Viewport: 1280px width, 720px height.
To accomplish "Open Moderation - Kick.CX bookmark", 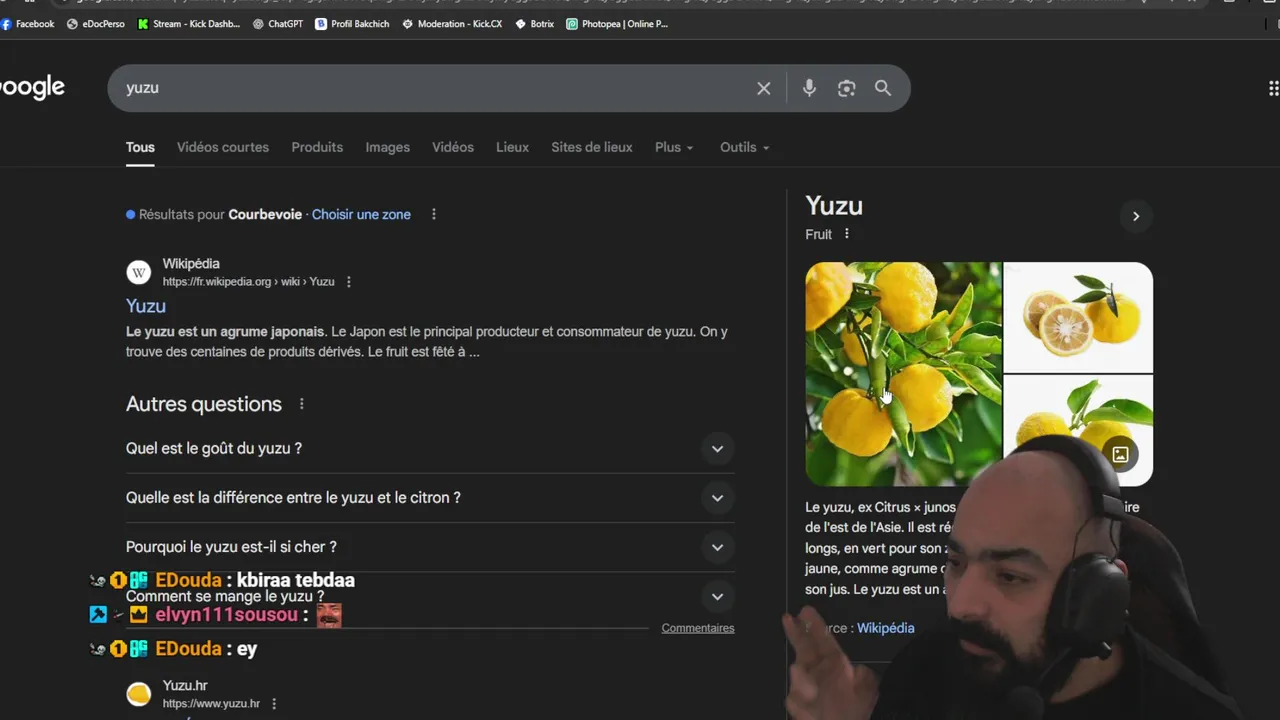I will click(x=452, y=24).
